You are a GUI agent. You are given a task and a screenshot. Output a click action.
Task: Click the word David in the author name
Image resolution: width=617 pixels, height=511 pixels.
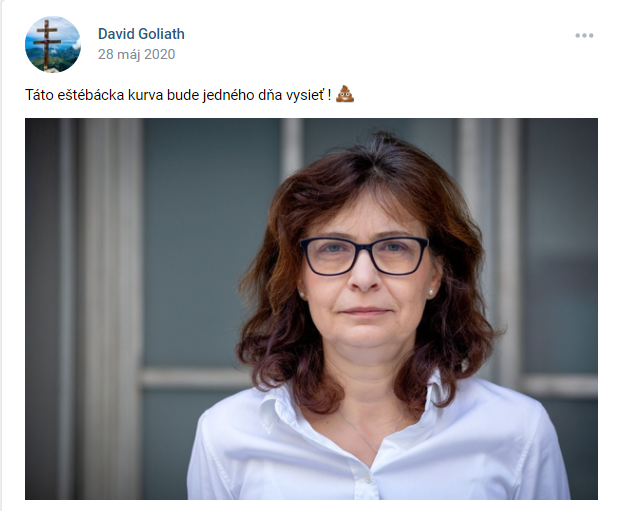117,34
